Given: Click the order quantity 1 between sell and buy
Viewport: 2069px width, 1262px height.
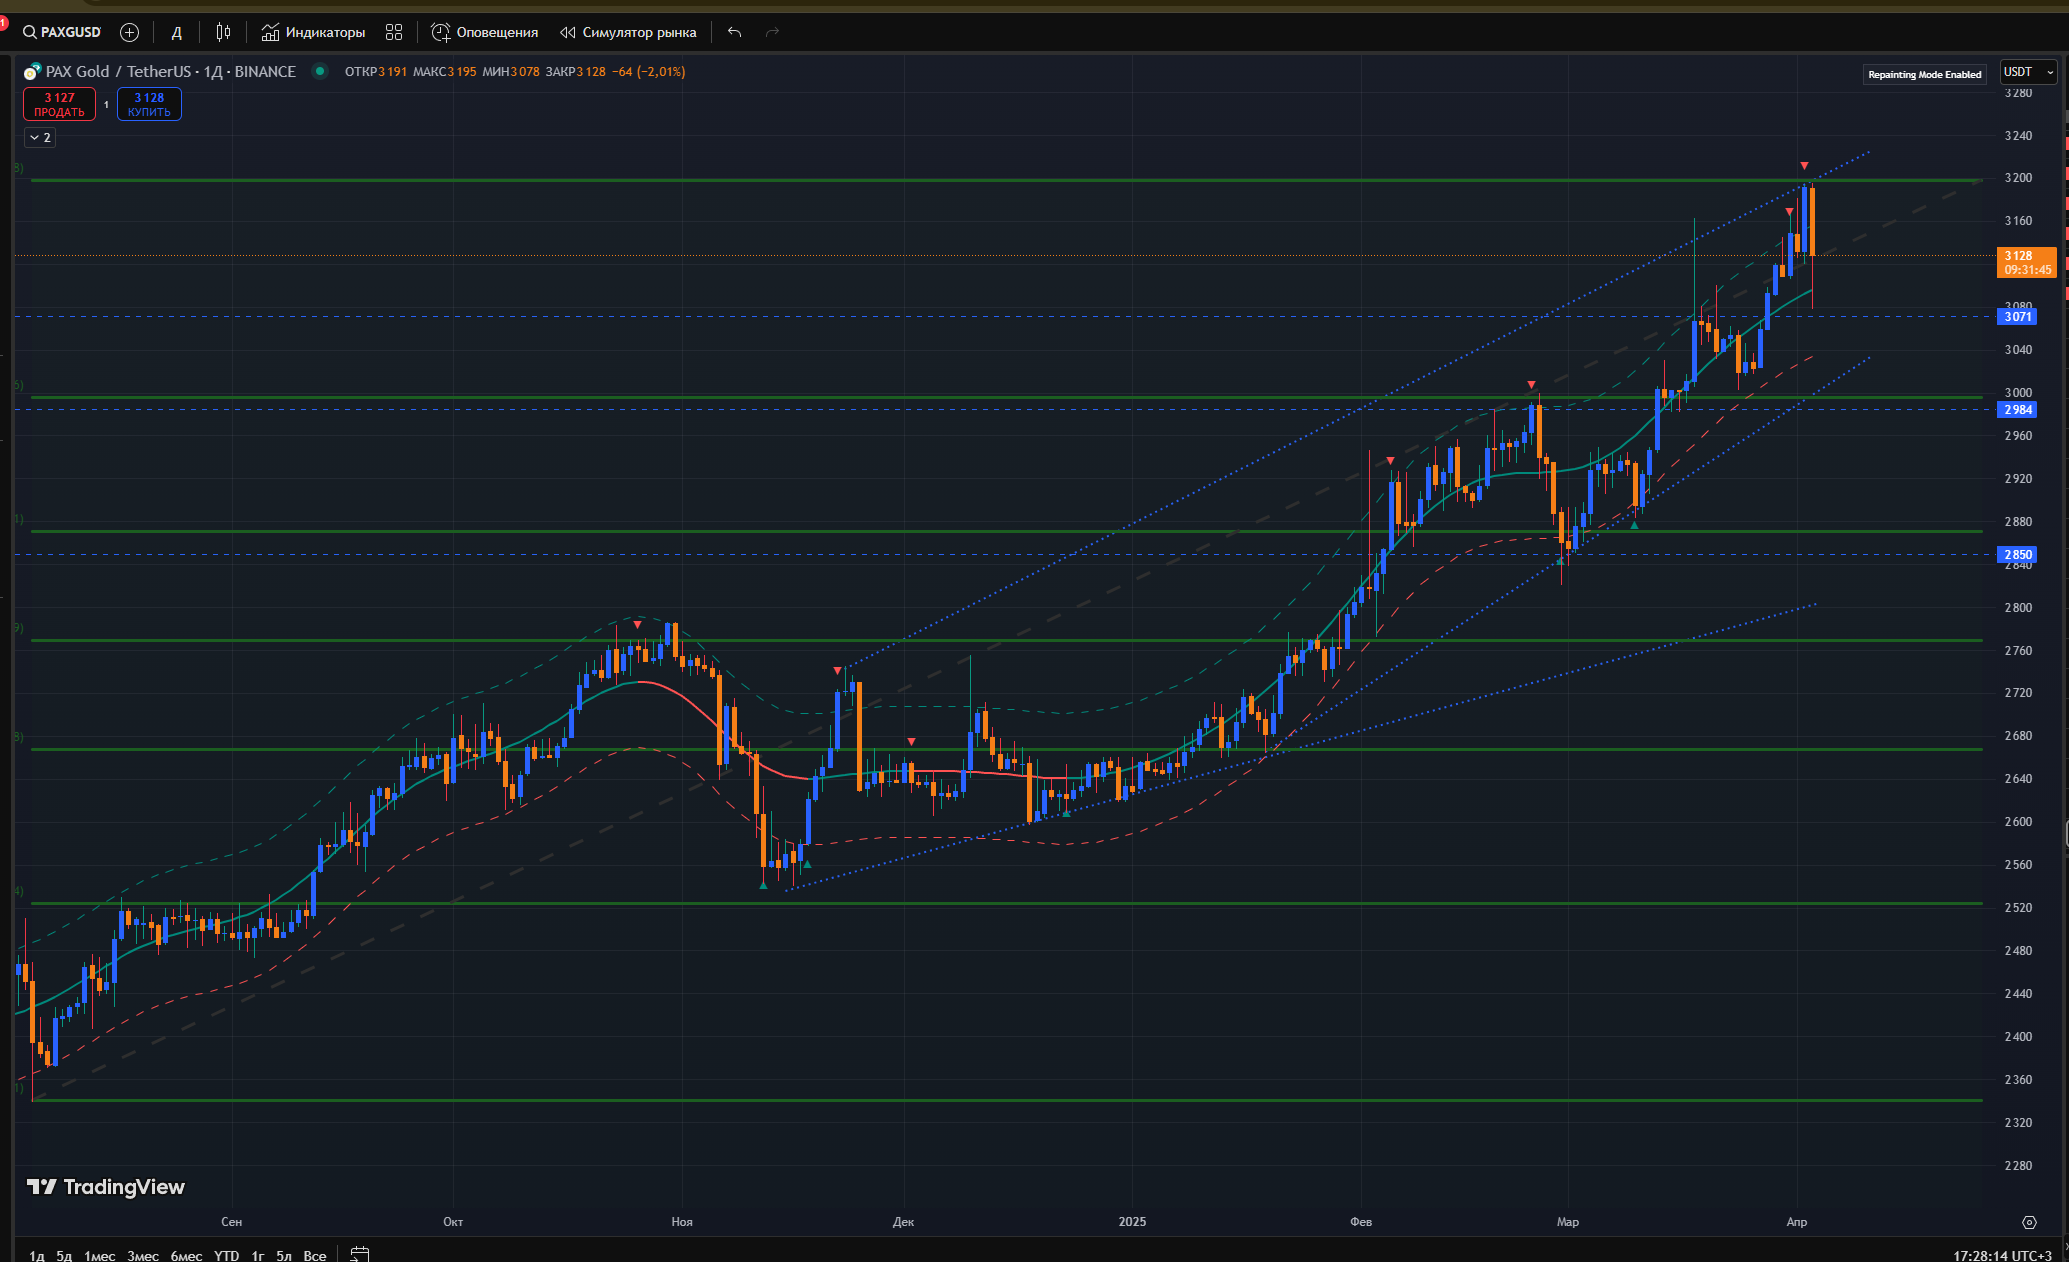Looking at the screenshot, I should 107,104.
